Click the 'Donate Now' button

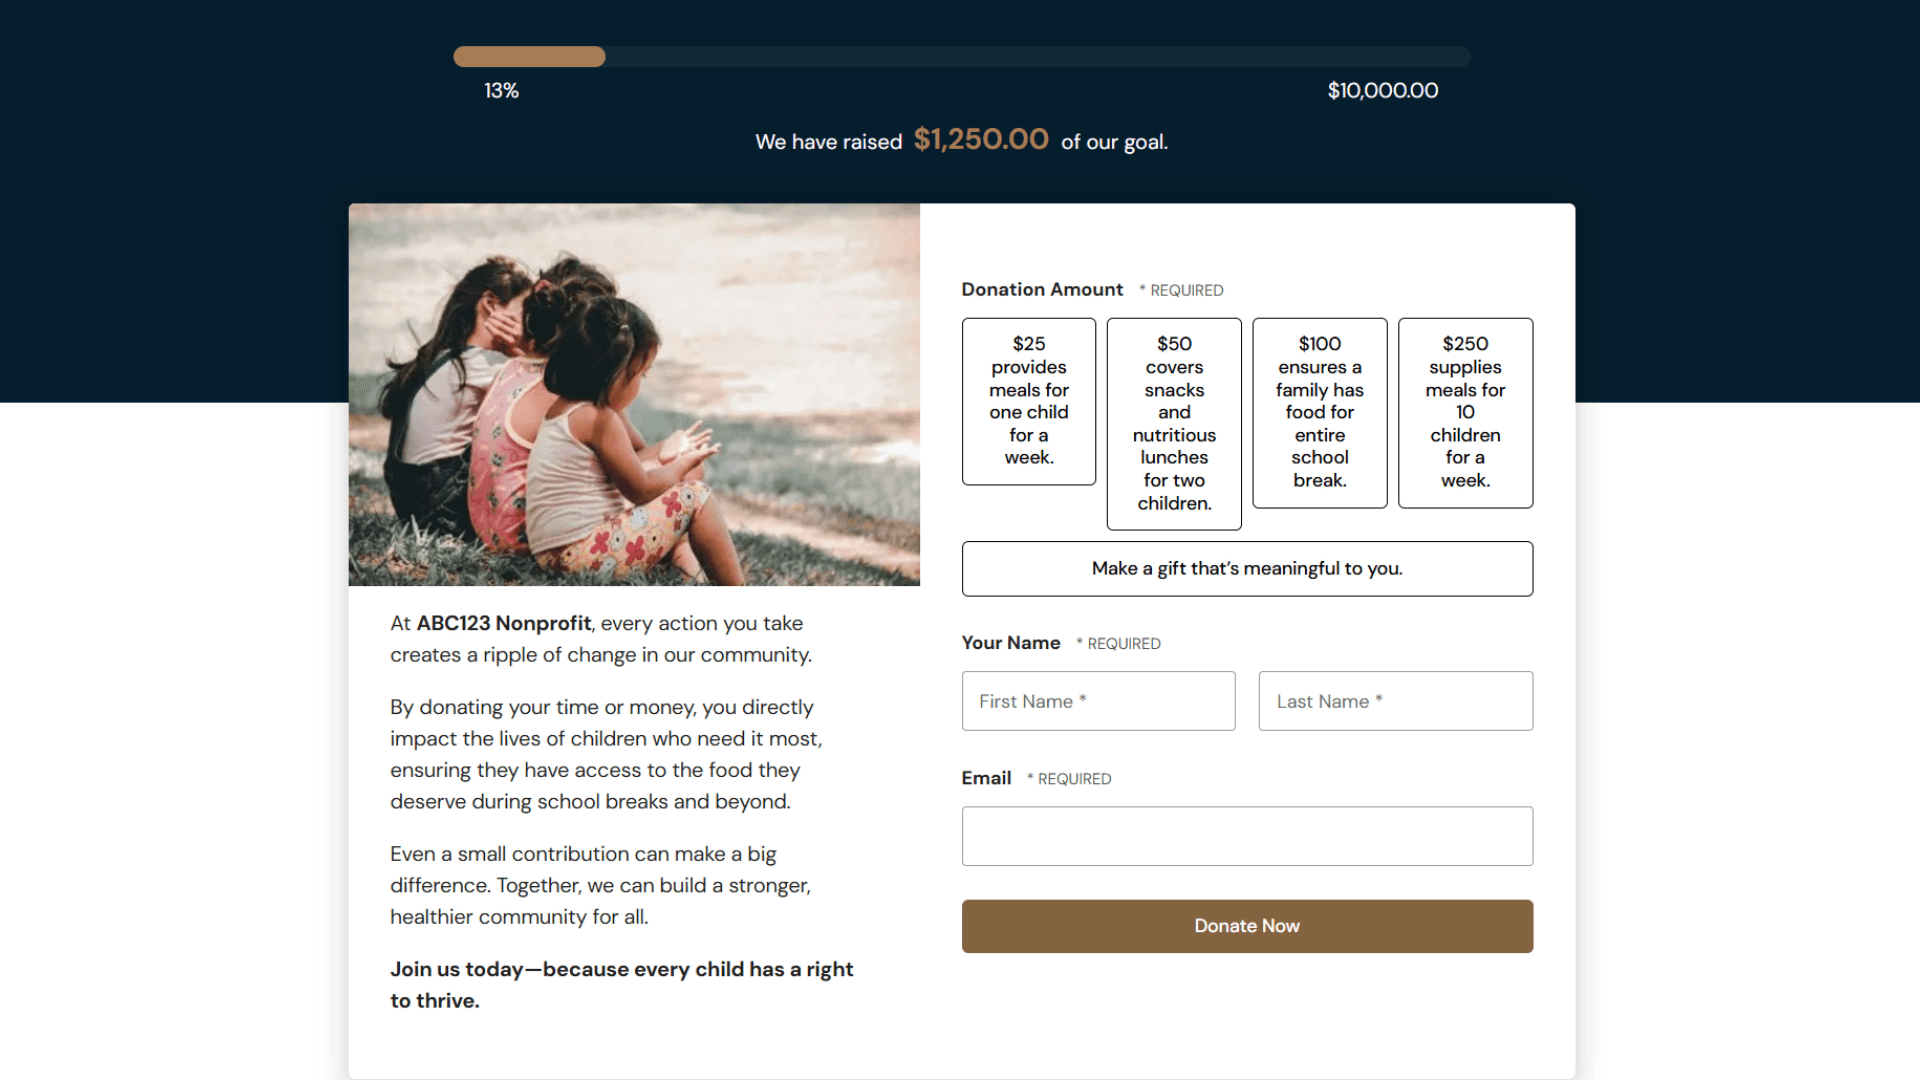1247,926
